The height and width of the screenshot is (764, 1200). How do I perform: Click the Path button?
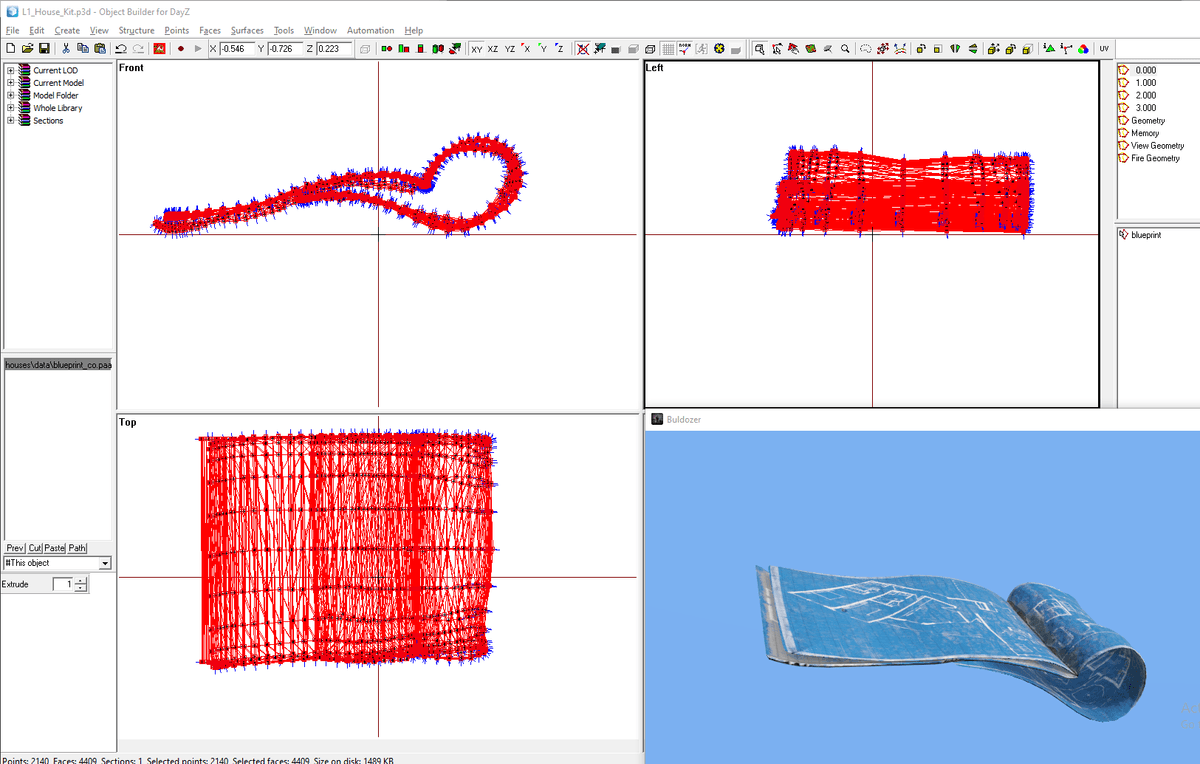tap(77, 547)
